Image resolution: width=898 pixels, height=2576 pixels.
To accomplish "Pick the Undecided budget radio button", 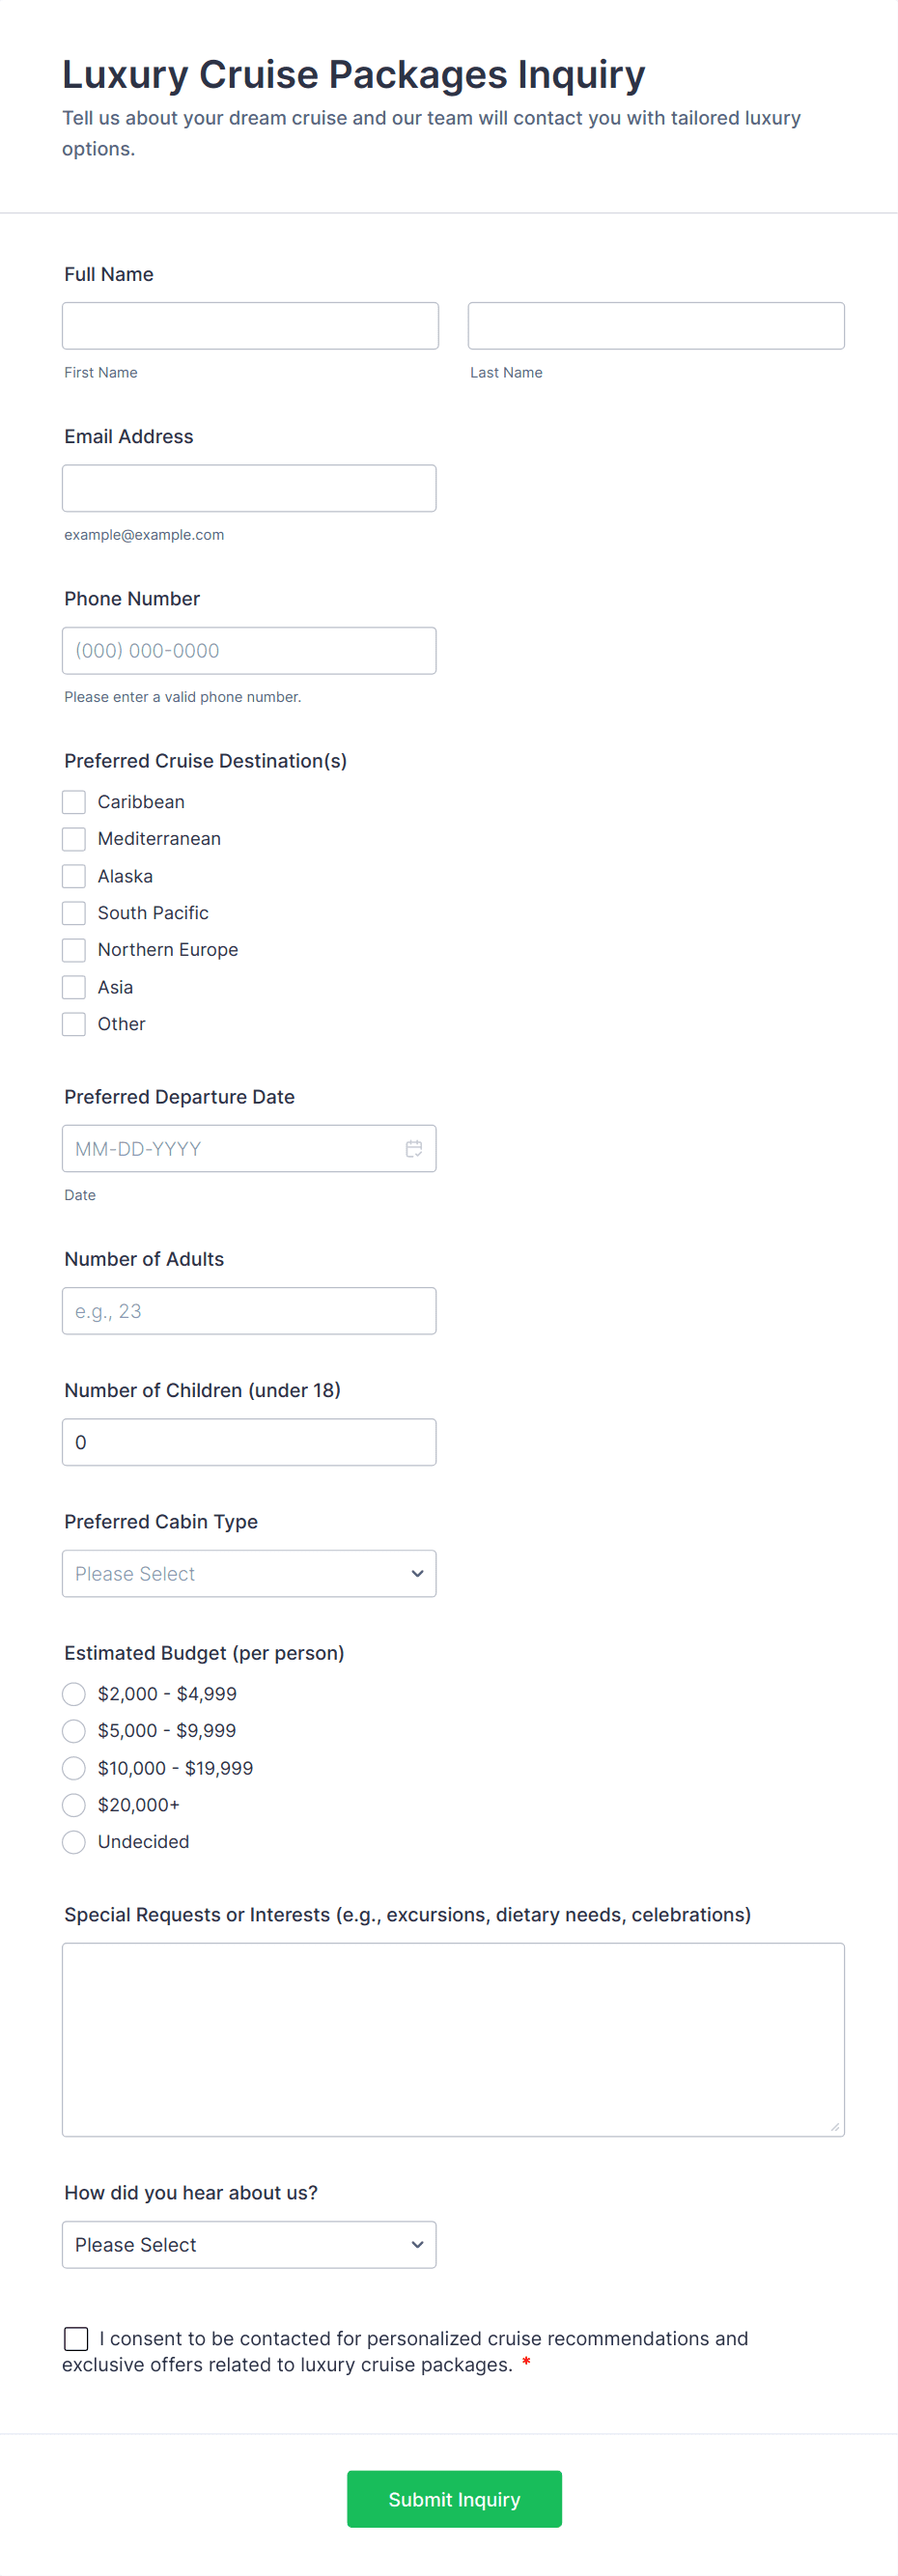I will (x=74, y=1842).
